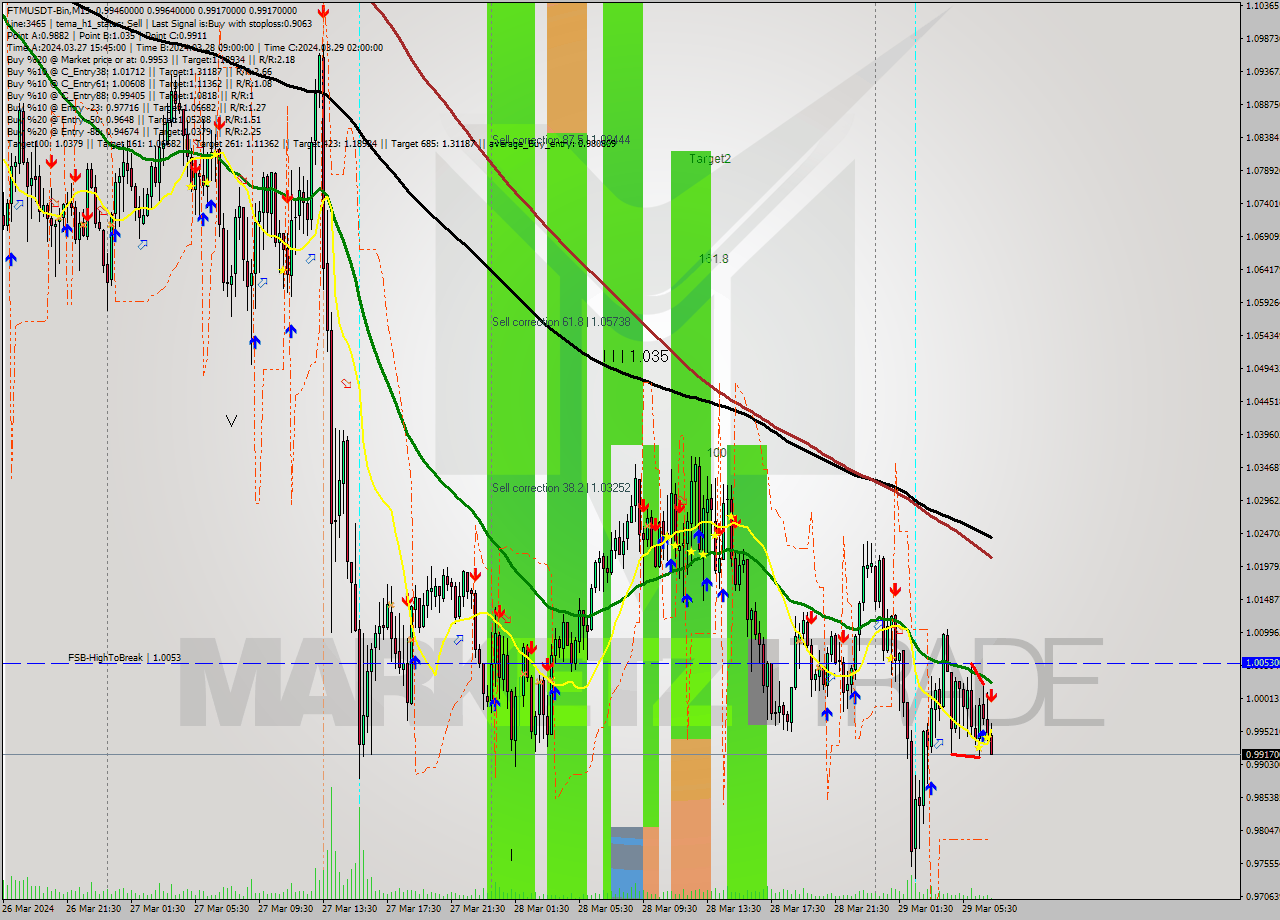The image size is (1280, 920).
Task: Click the 'Sell correction 61.8 | 1.05738' label
Action: tap(561, 322)
